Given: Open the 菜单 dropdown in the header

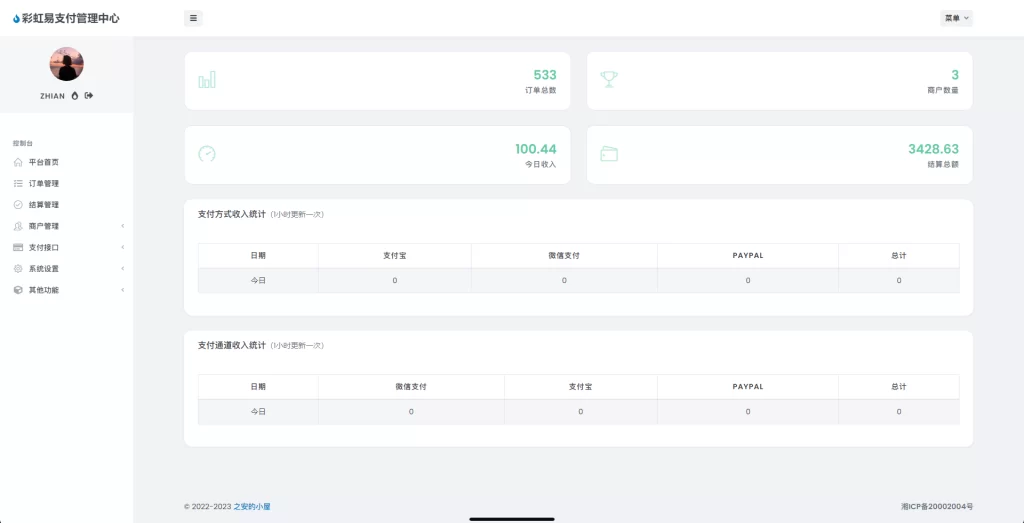Looking at the screenshot, I should pyautogui.click(x=956, y=18).
